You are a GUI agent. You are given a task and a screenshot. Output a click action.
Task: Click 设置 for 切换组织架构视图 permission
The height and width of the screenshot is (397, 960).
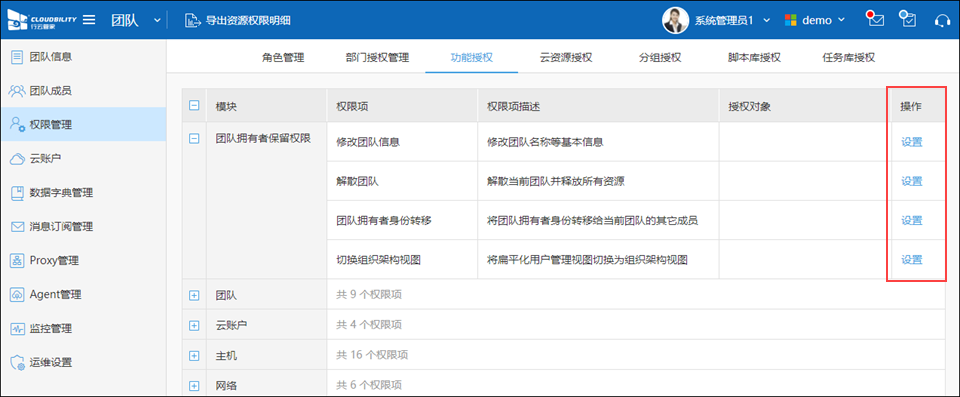click(912, 260)
